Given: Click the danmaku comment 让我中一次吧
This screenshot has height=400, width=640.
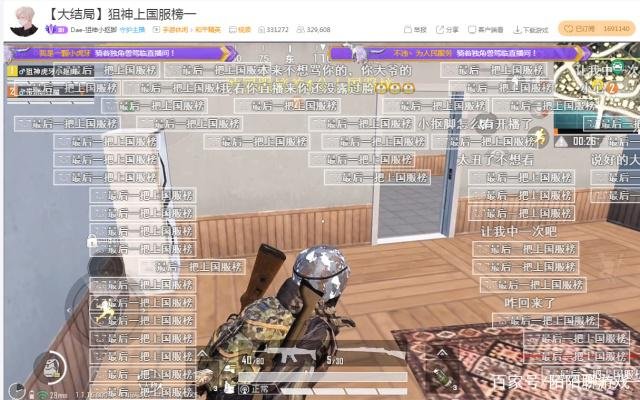Looking at the screenshot, I should click(x=518, y=231).
